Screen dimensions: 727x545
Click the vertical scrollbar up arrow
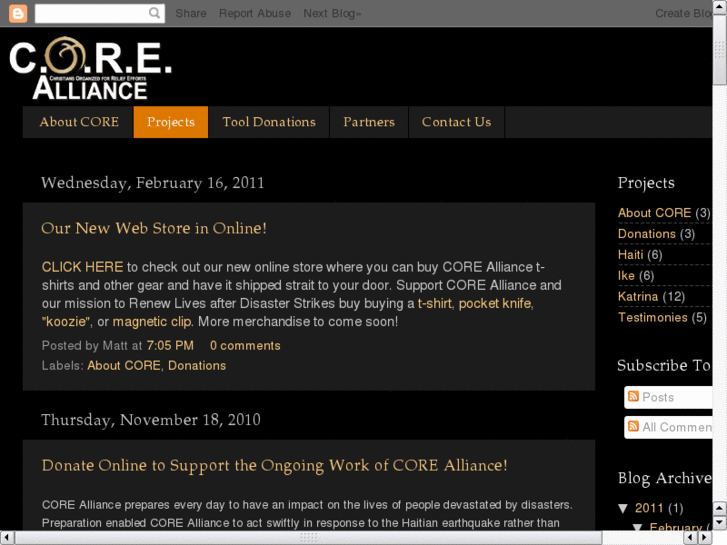720,5
